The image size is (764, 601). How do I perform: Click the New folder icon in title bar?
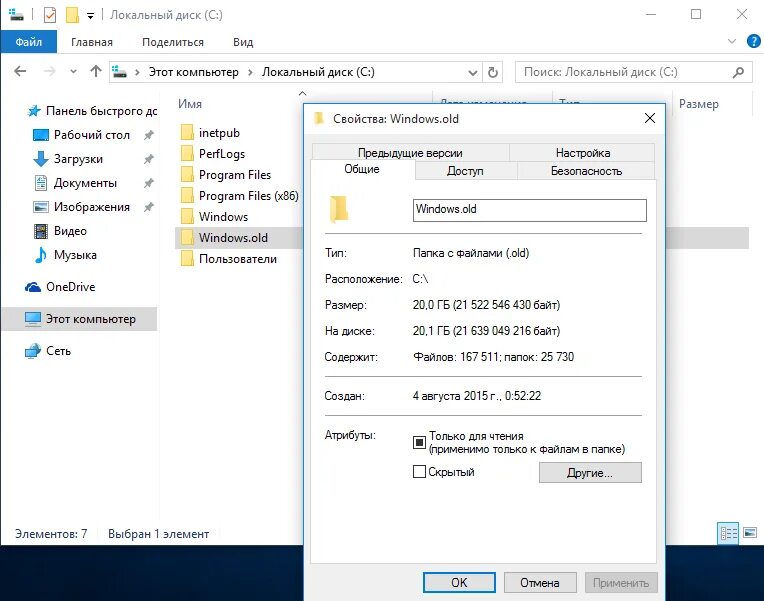(x=72, y=15)
